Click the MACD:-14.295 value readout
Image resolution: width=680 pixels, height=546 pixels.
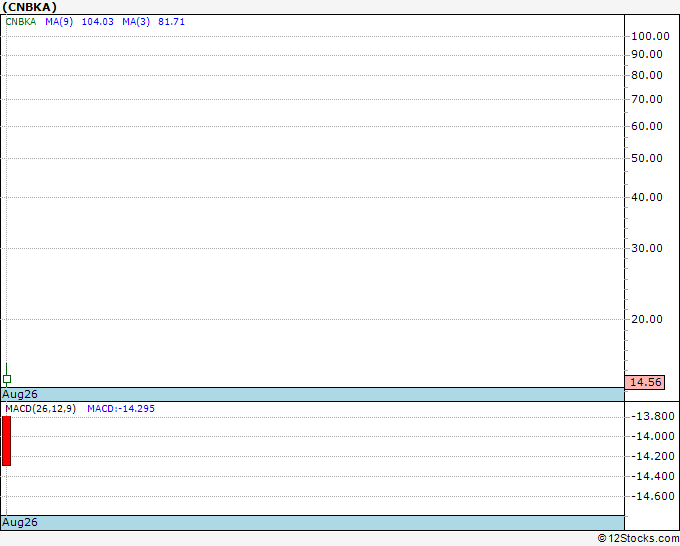121,409
